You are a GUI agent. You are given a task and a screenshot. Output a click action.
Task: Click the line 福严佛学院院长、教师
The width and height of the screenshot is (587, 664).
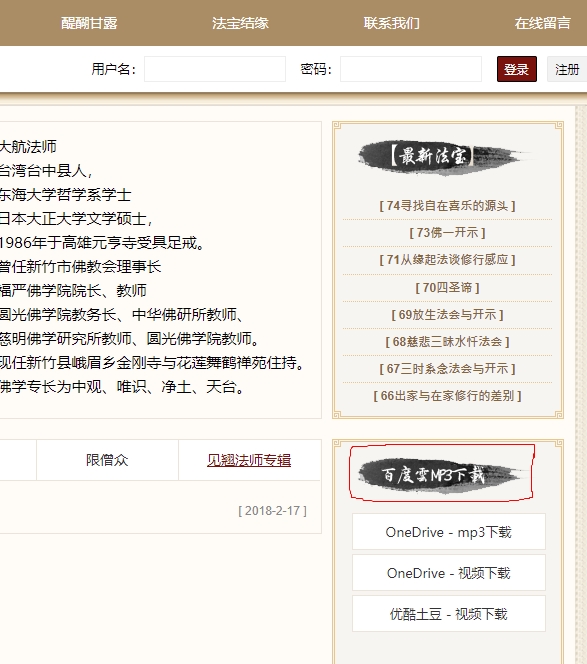tap(73, 290)
